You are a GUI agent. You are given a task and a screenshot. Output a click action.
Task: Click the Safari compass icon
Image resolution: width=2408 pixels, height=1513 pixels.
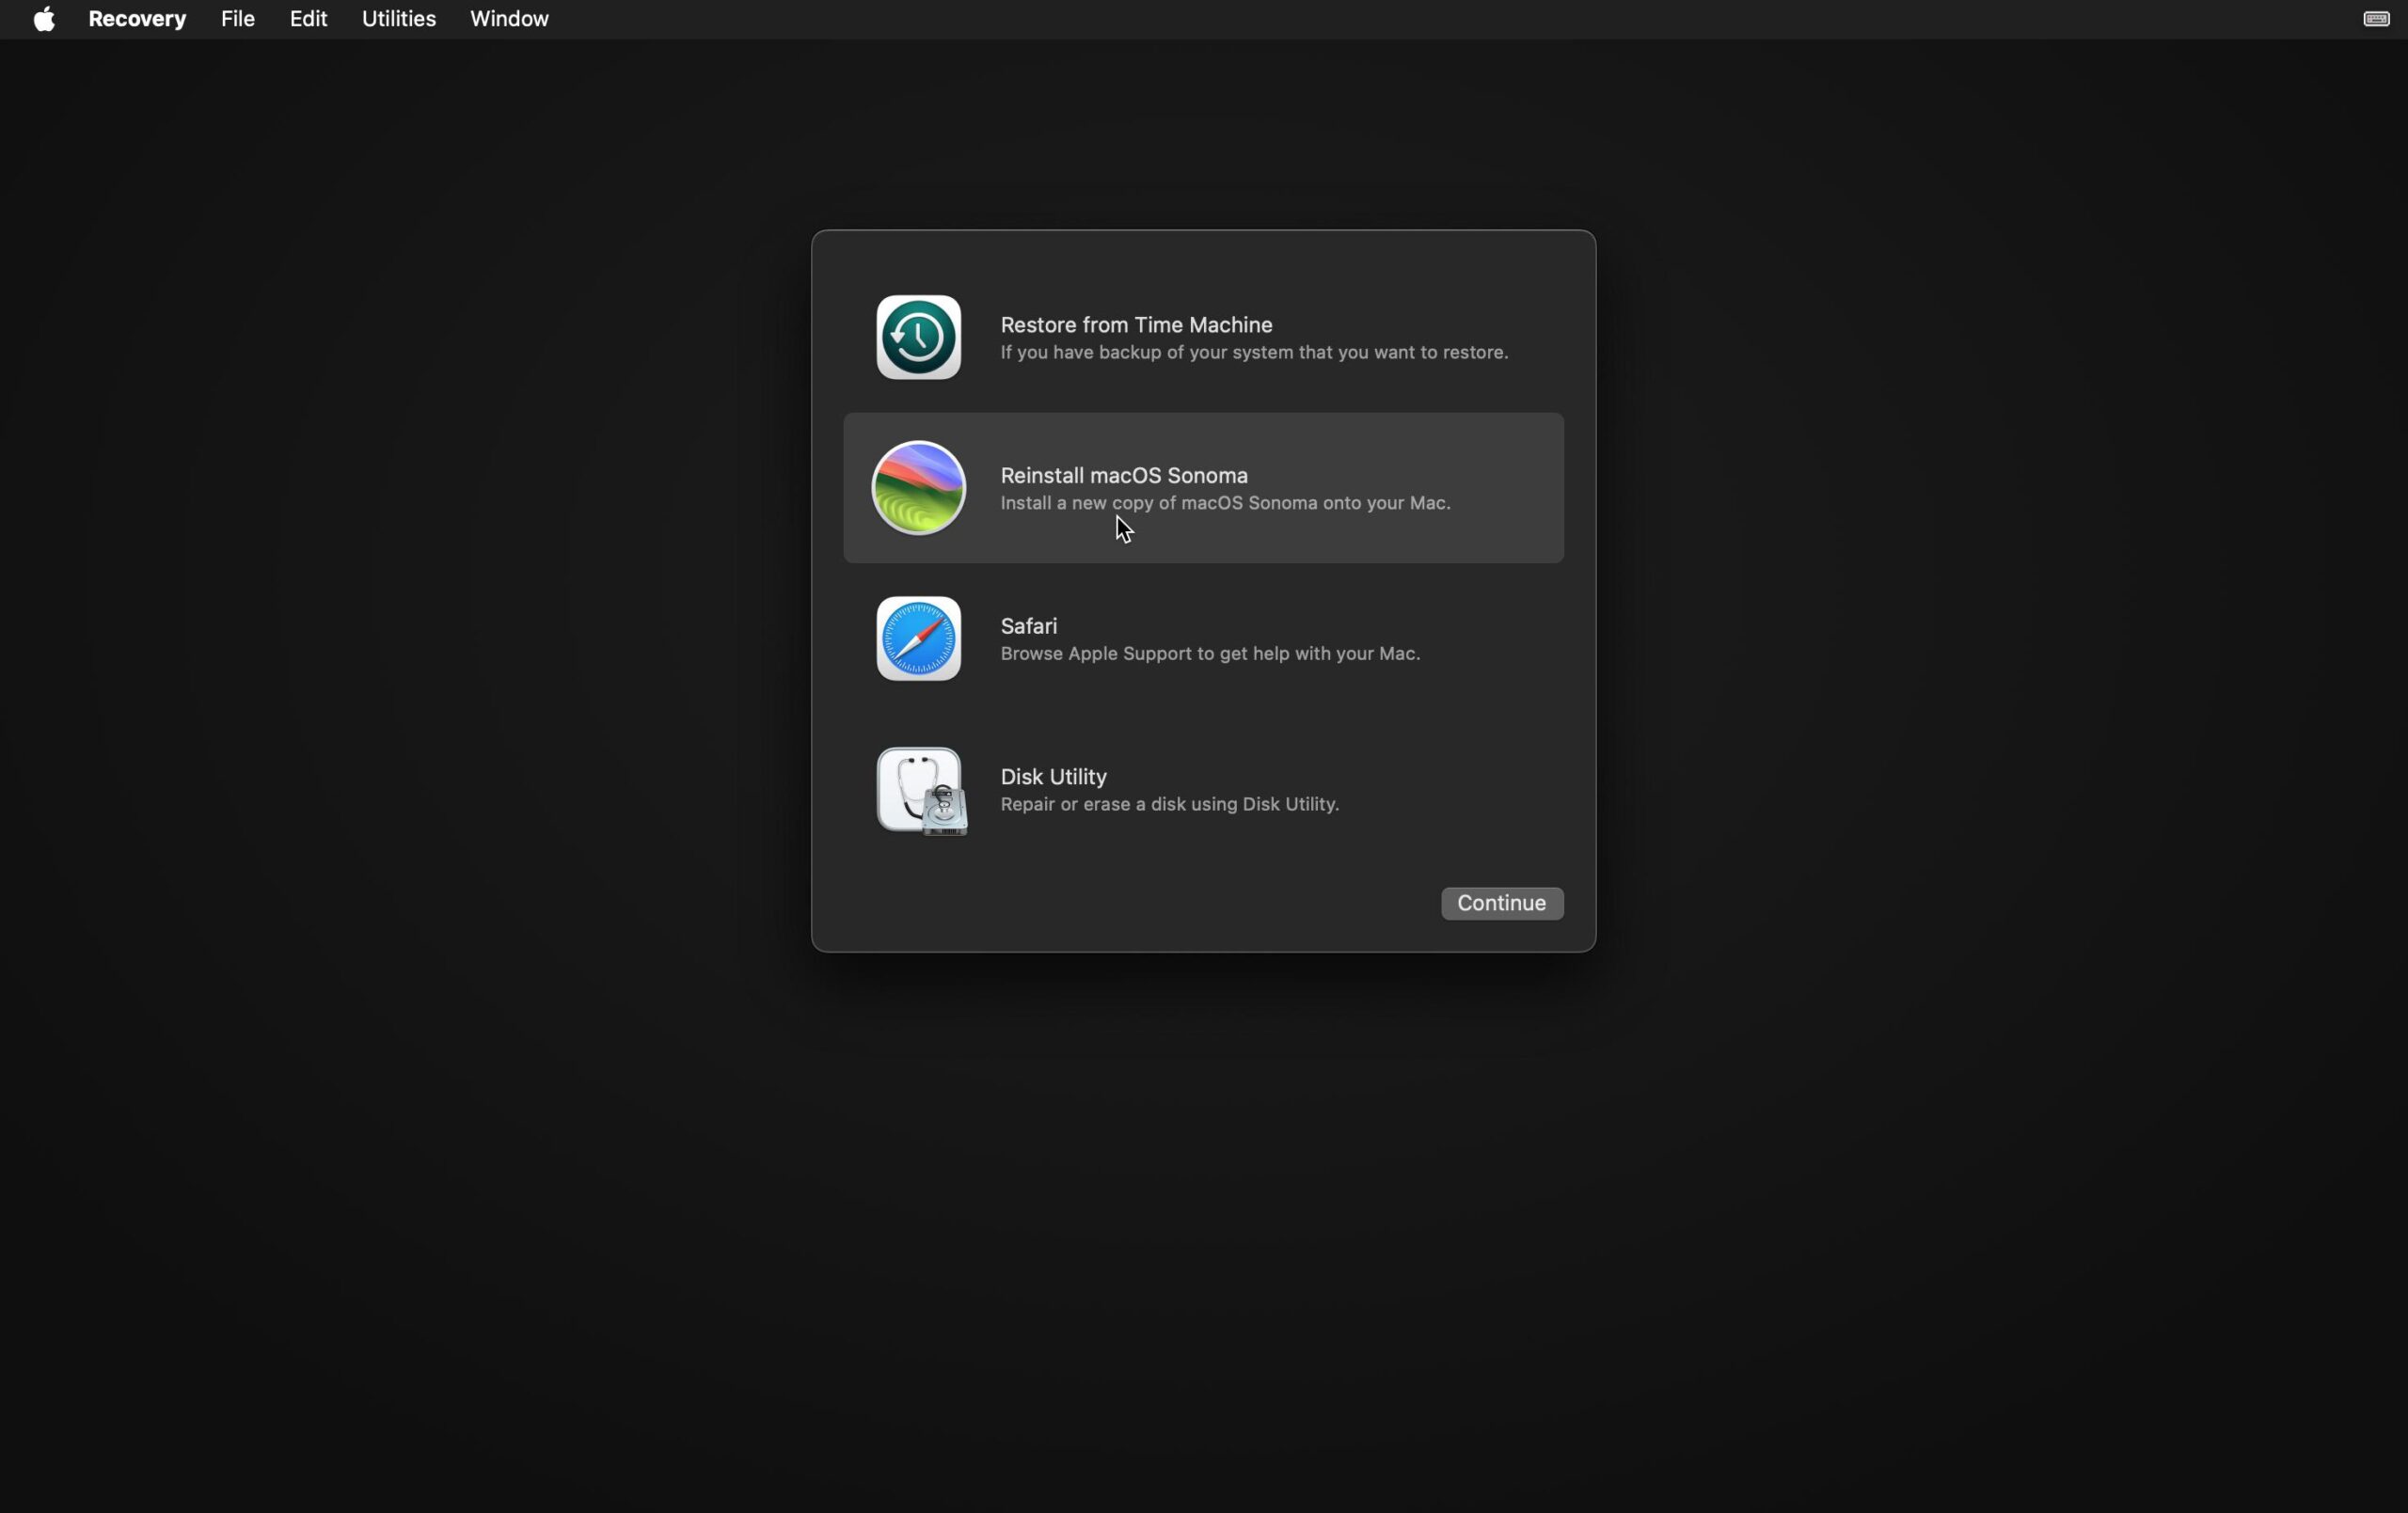click(x=917, y=638)
